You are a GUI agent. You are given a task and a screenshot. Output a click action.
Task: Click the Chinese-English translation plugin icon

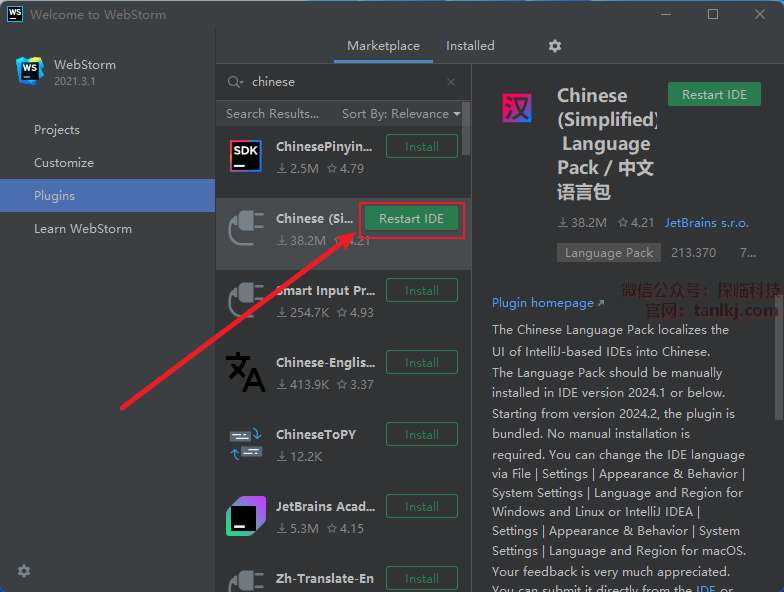[246, 372]
